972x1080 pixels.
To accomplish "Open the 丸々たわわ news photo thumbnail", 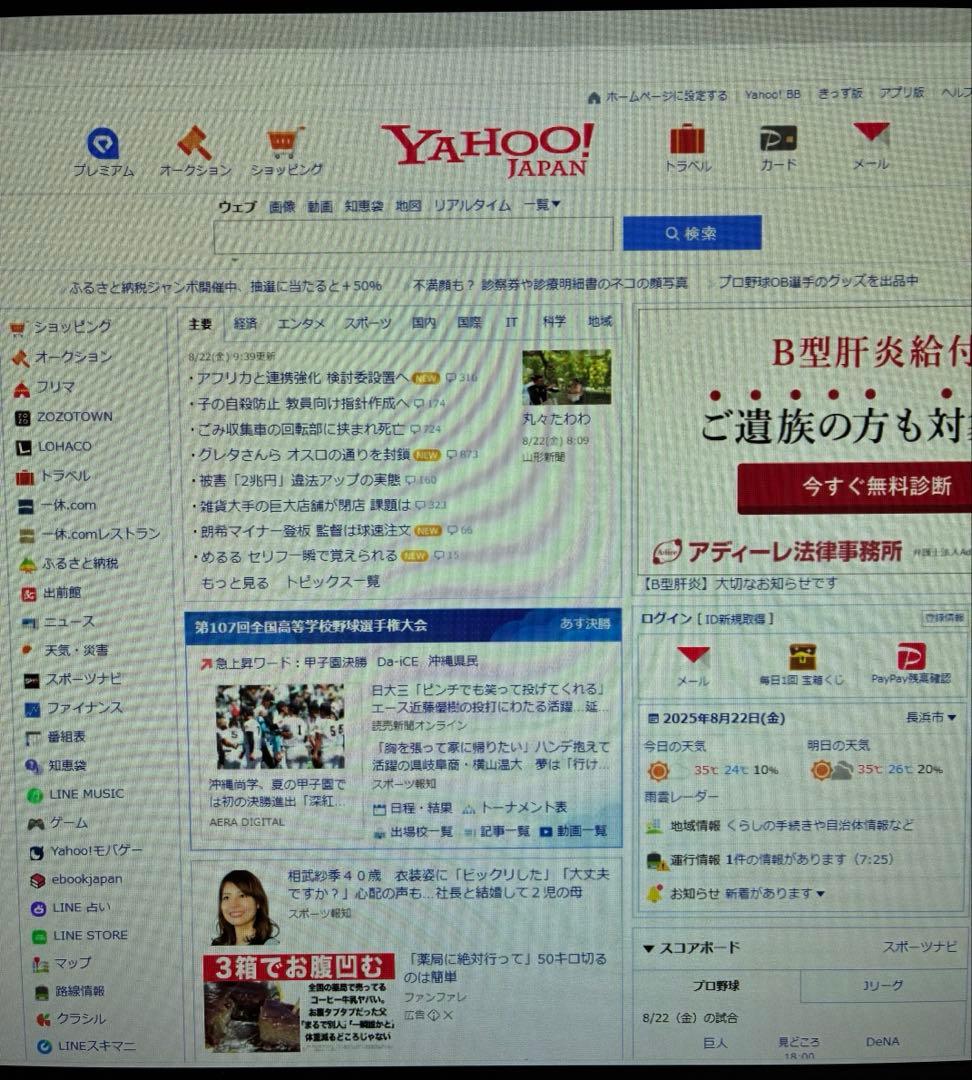I will click(566, 377).
